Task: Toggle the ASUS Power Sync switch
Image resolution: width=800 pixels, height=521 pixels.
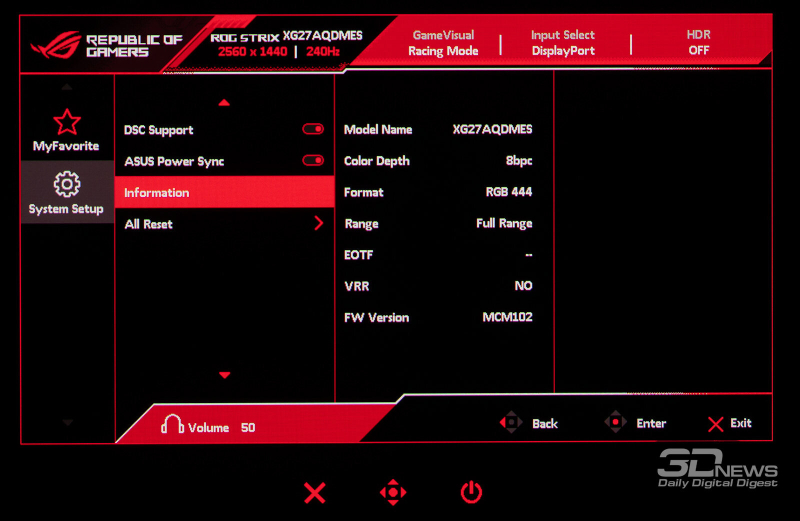Action: point(313,161)
